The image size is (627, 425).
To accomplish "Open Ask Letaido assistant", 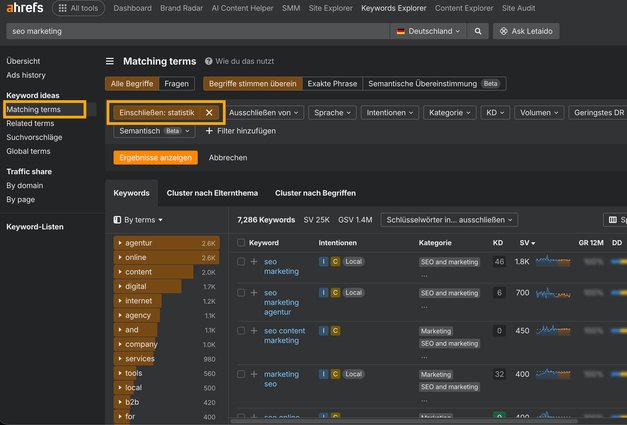I will pos(526,31).
